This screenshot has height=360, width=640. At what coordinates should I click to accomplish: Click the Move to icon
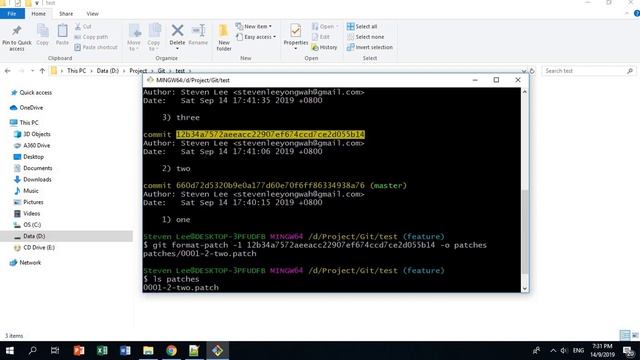coord(134,31)
